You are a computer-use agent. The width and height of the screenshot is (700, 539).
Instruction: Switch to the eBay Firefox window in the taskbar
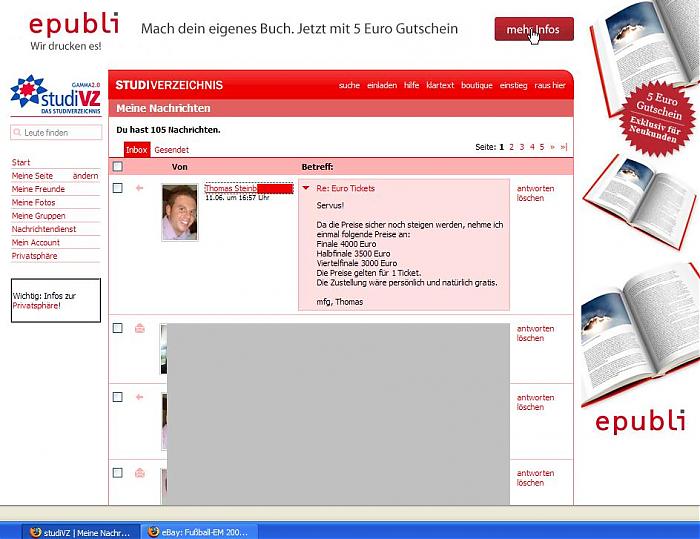pos(199,531)
